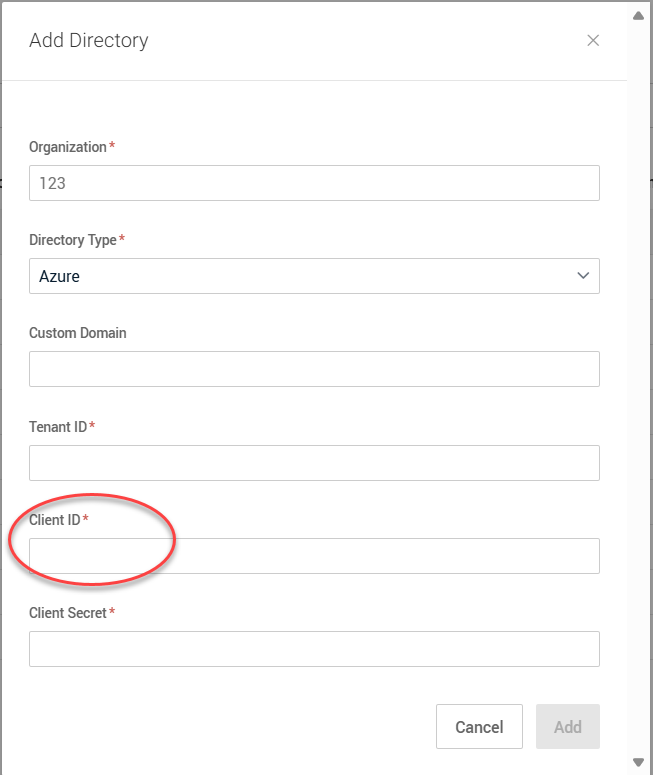Click the Client ID input field
653x775 pixels.
[314, 556]
